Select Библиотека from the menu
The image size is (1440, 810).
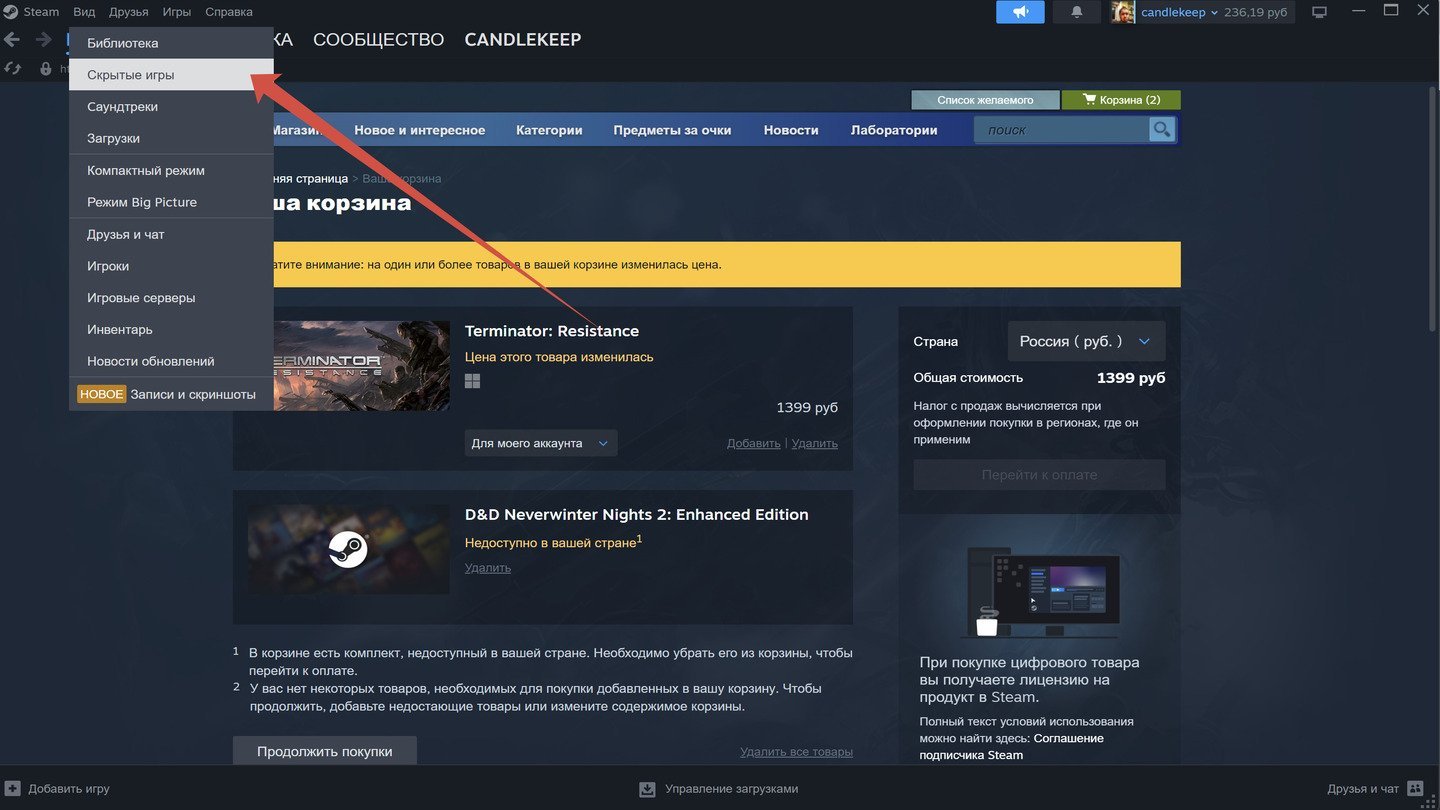171,43
